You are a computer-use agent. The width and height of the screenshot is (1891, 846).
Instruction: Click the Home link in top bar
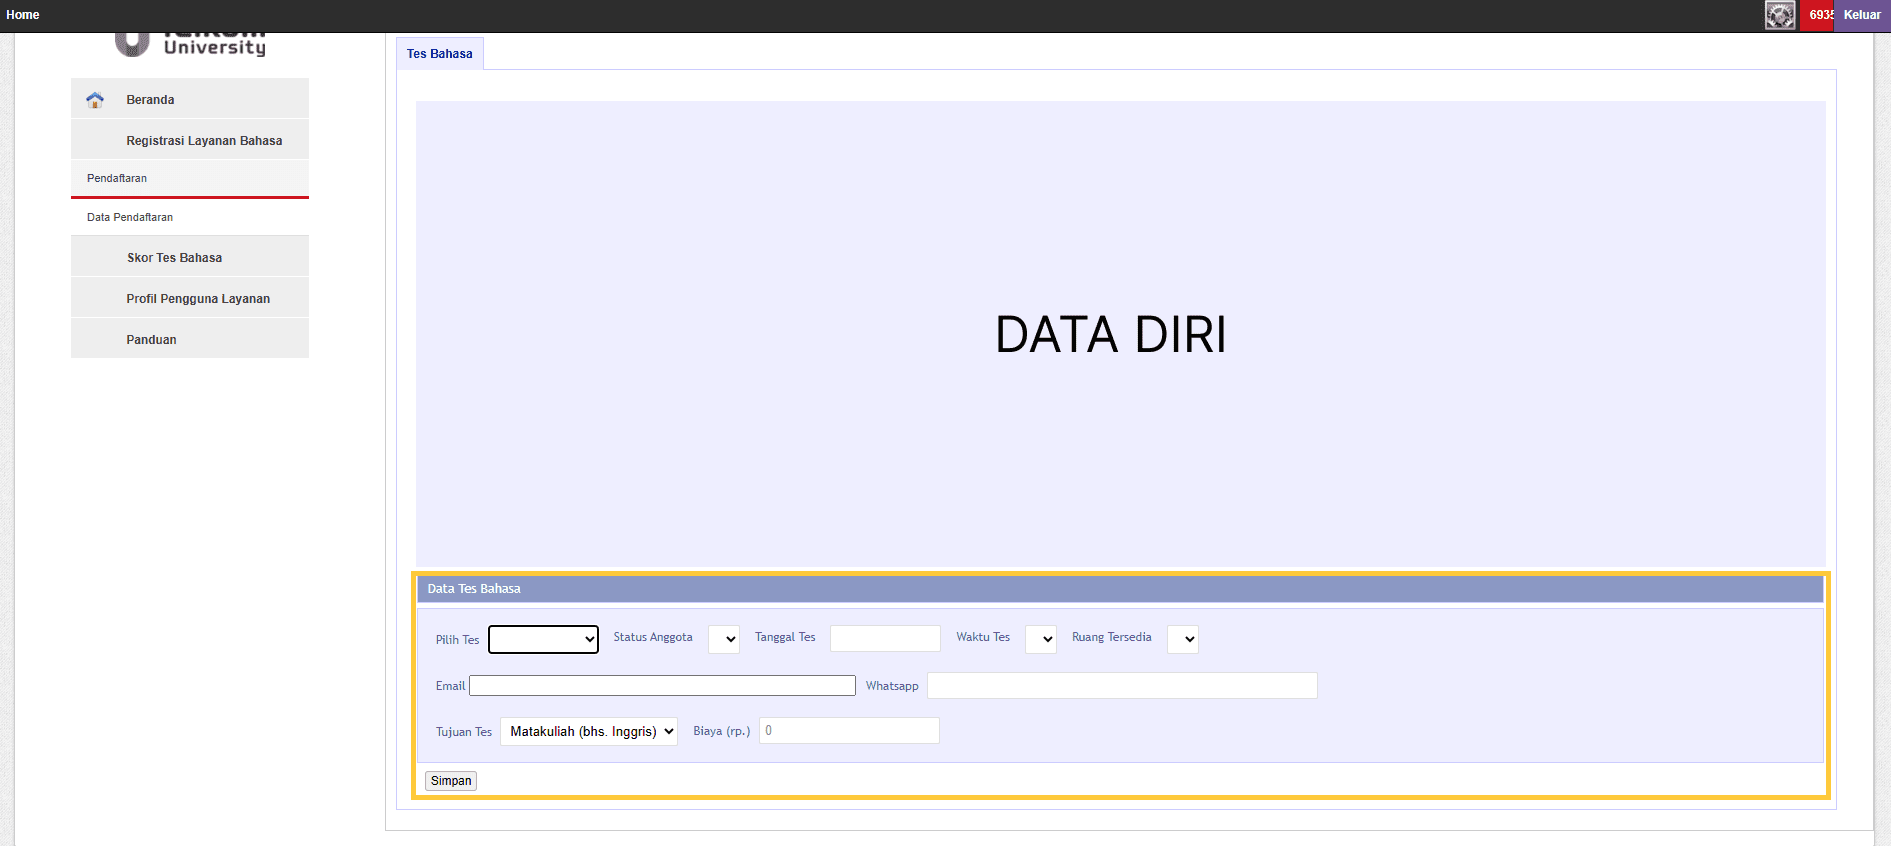(x=23, y=15)
